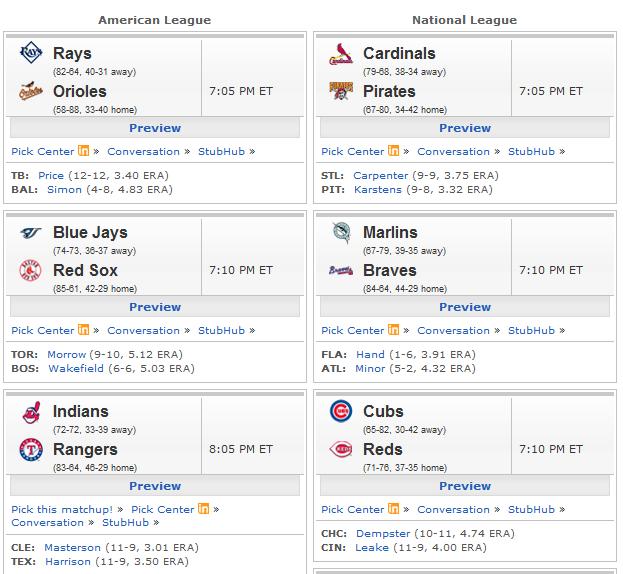Click Insider icon beside Rays-Orioles Pick Center

pyautogui.click(x=83, y=151)
